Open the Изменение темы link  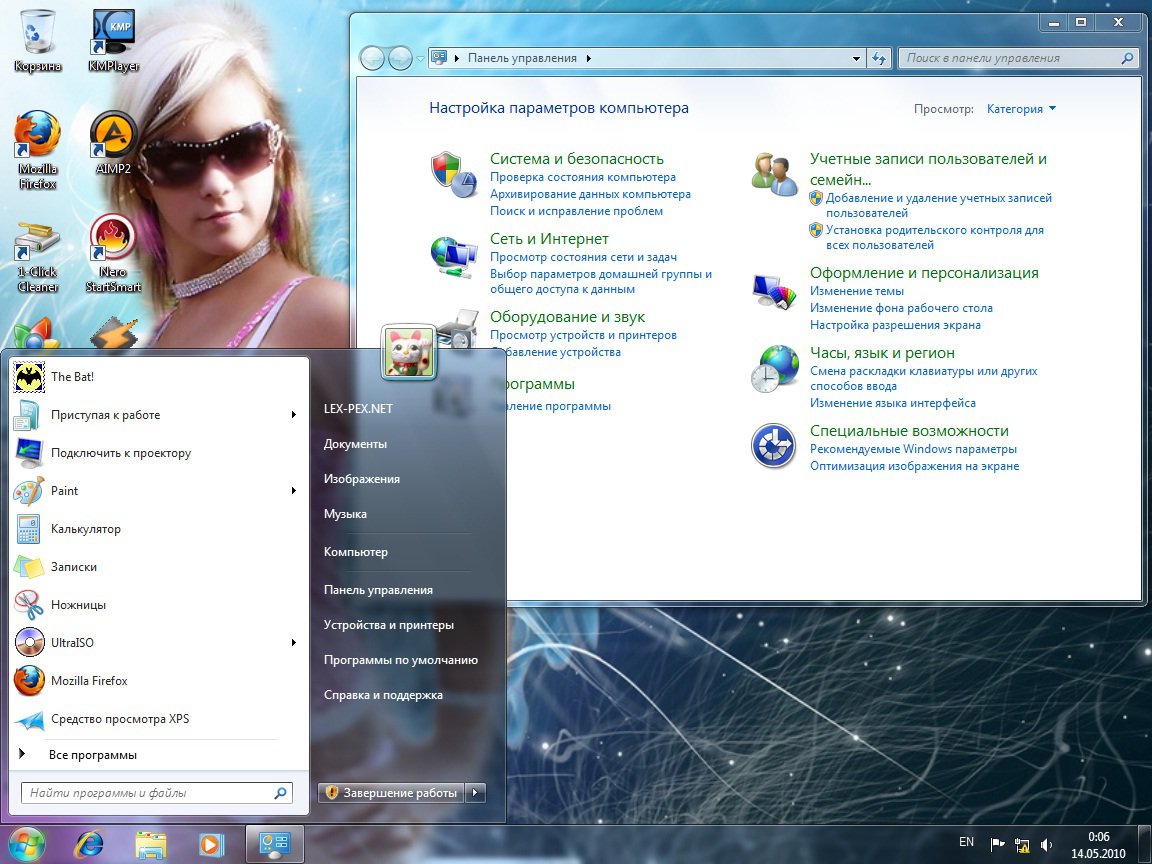(856, 291)
